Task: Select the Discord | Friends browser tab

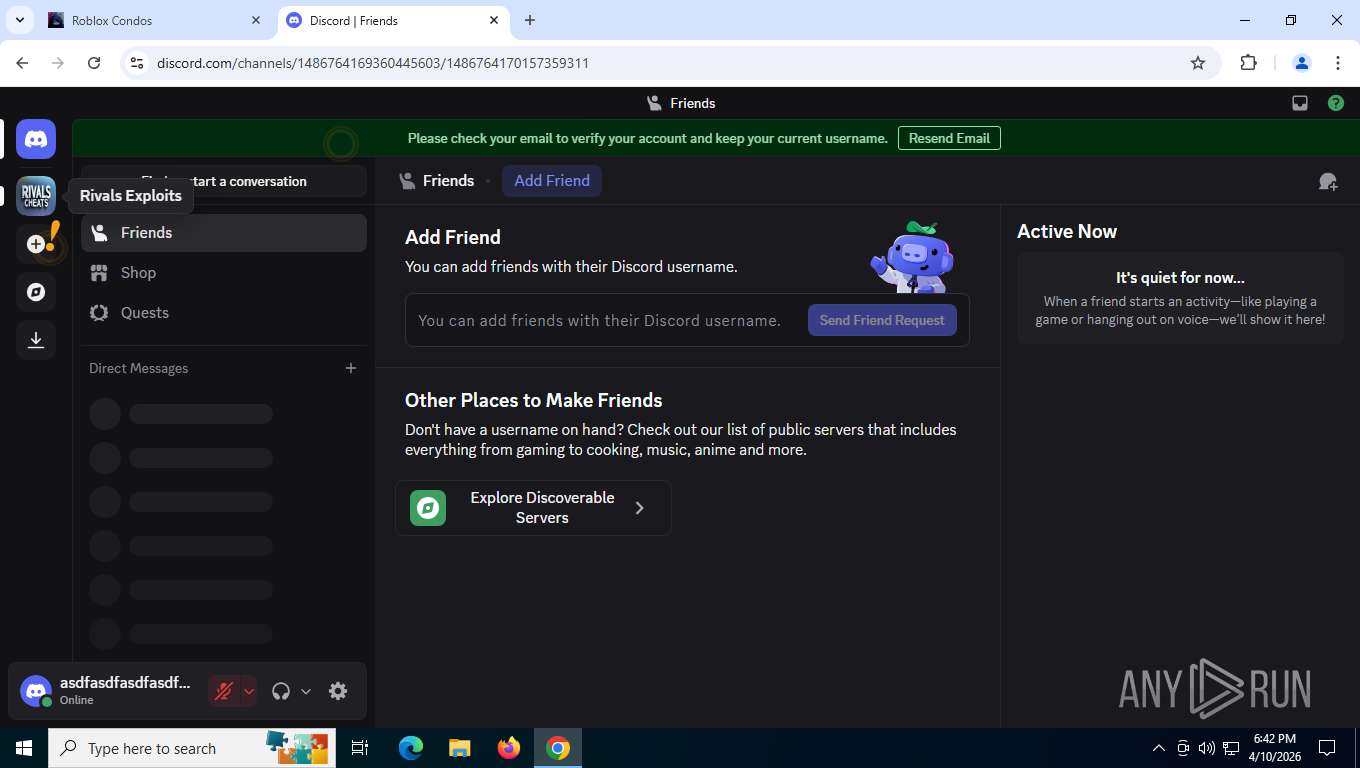Action: coord(393,20)
